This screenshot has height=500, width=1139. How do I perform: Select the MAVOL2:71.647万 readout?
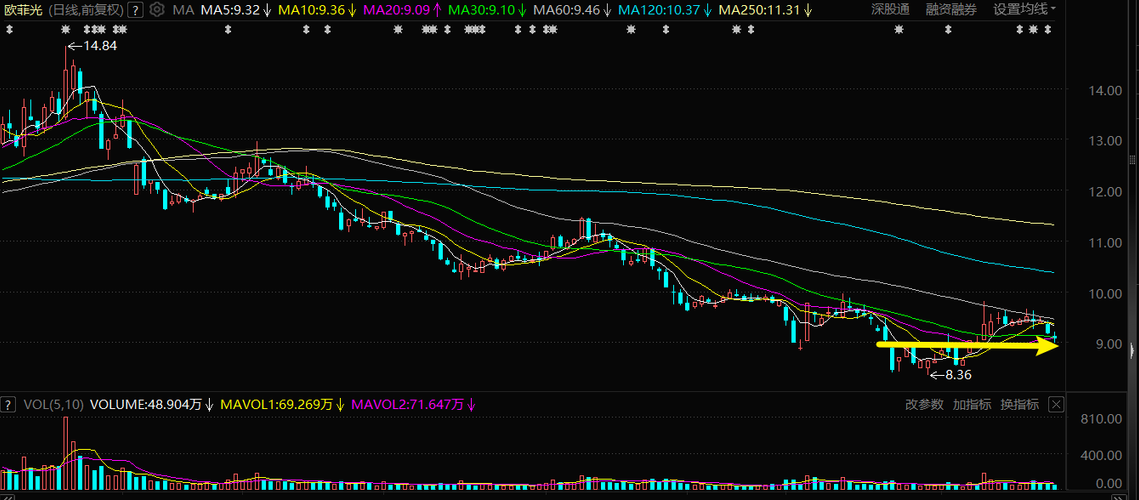[414, 405]
